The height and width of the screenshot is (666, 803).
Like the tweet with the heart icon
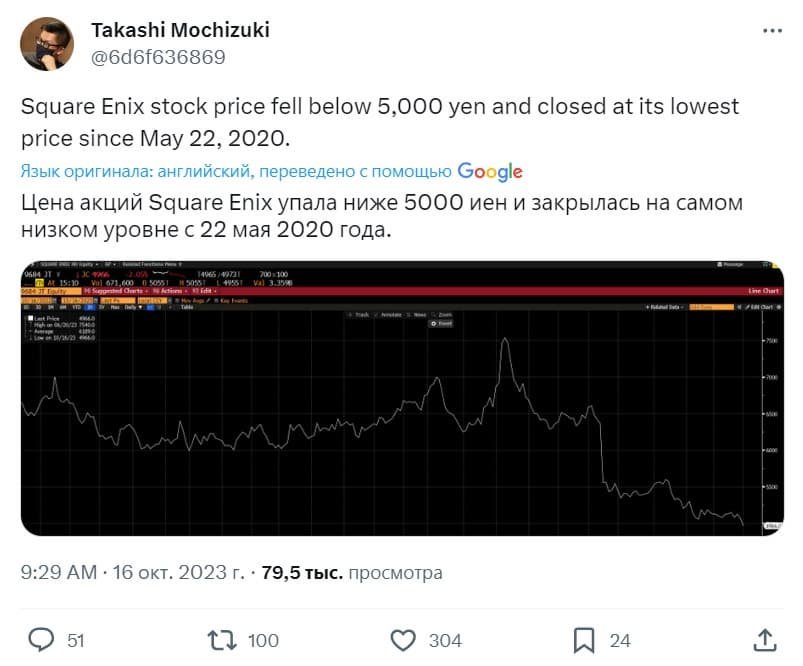coord(402,639)
